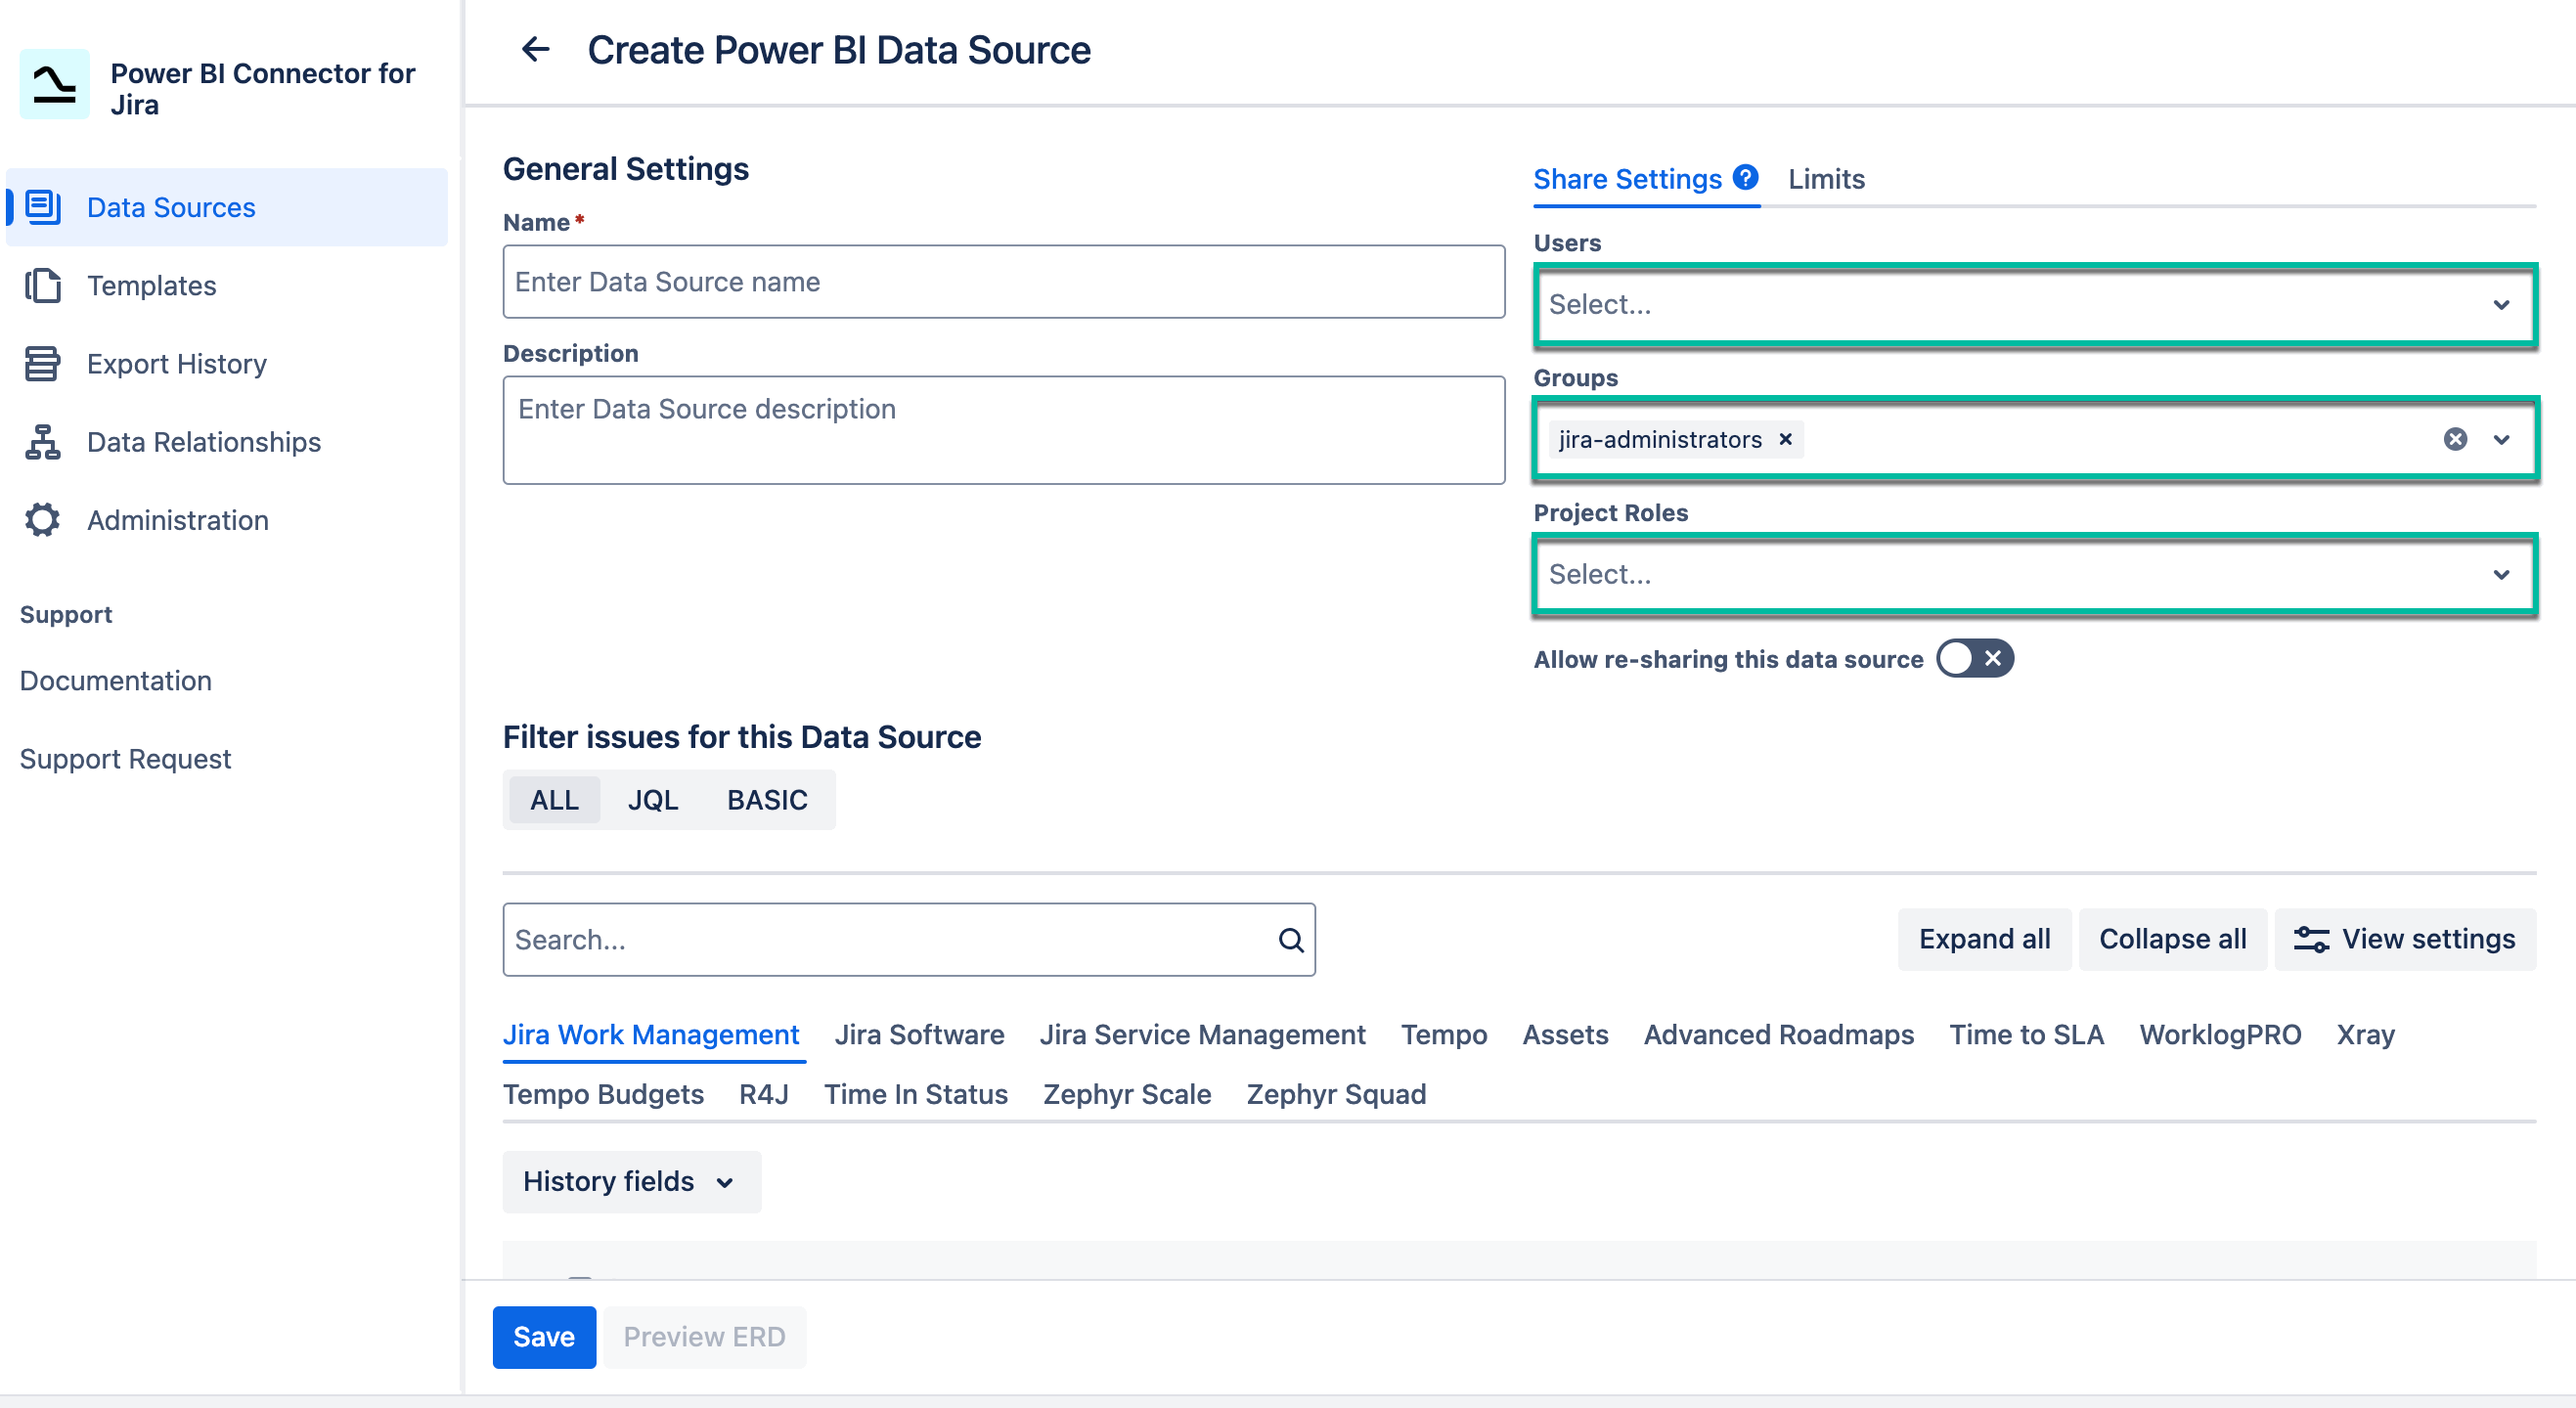The width and height of the screenshot is (2576, 1408).
Task: Toggle allow re-sharing this data source
Action: [1974, 658]
